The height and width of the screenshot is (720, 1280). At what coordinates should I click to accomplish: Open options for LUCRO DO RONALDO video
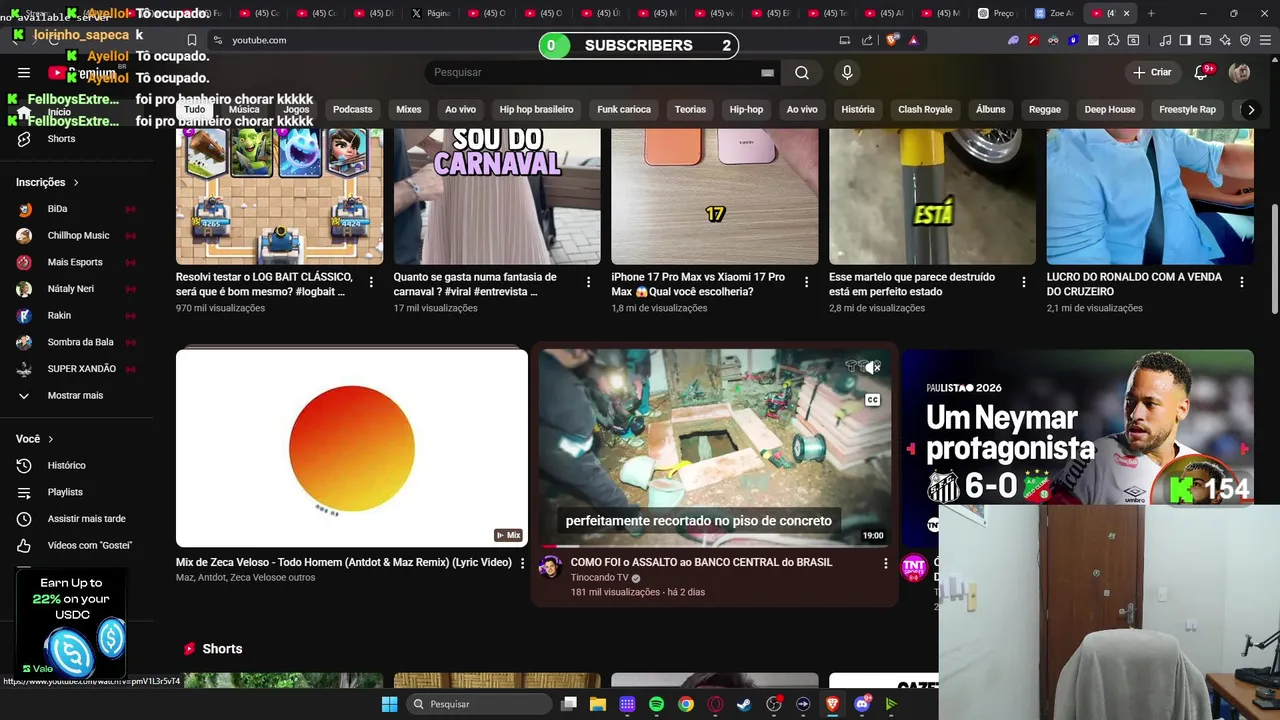click(x=1242, y=283)
